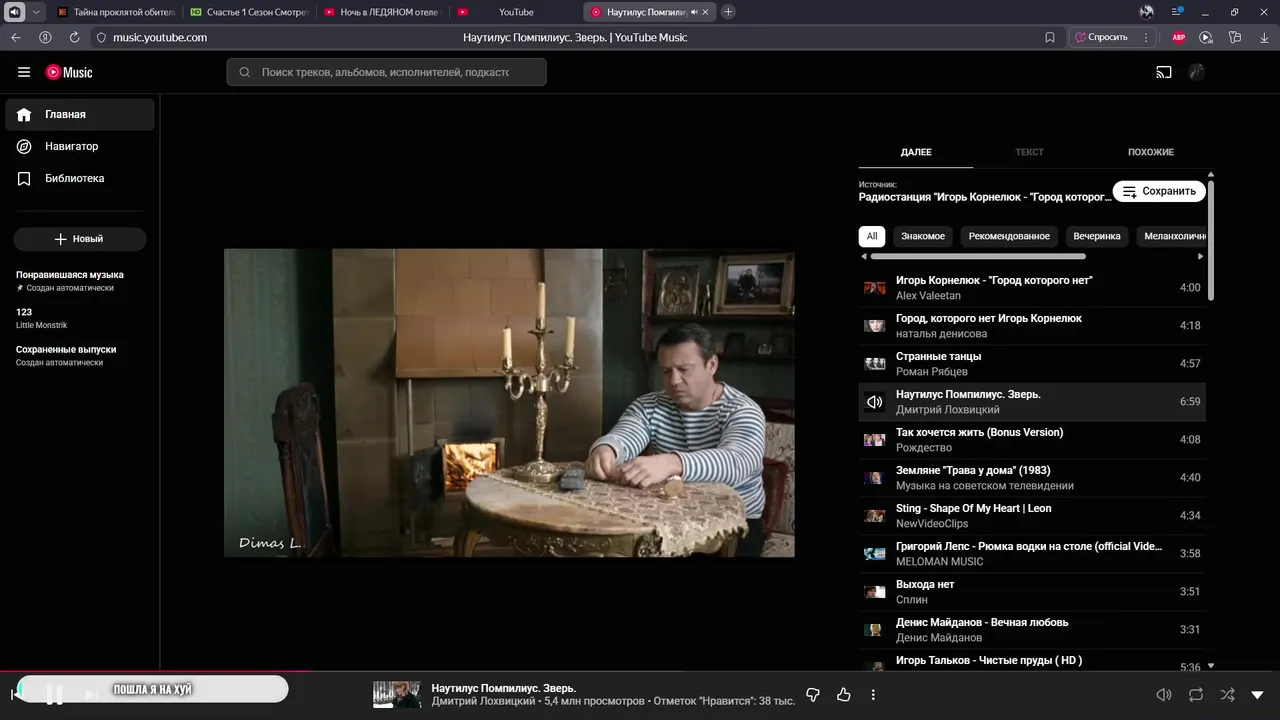Focus the music search field

tap(386, 72)
